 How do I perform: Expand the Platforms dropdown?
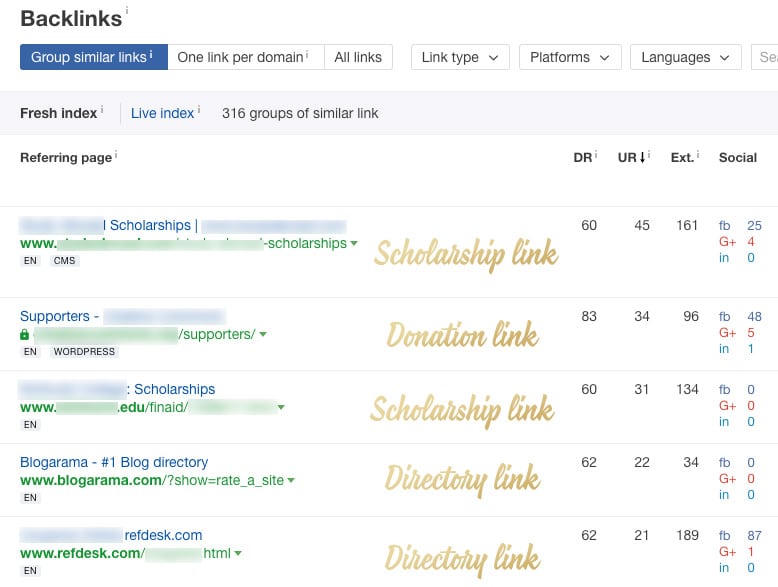[570, 57]
